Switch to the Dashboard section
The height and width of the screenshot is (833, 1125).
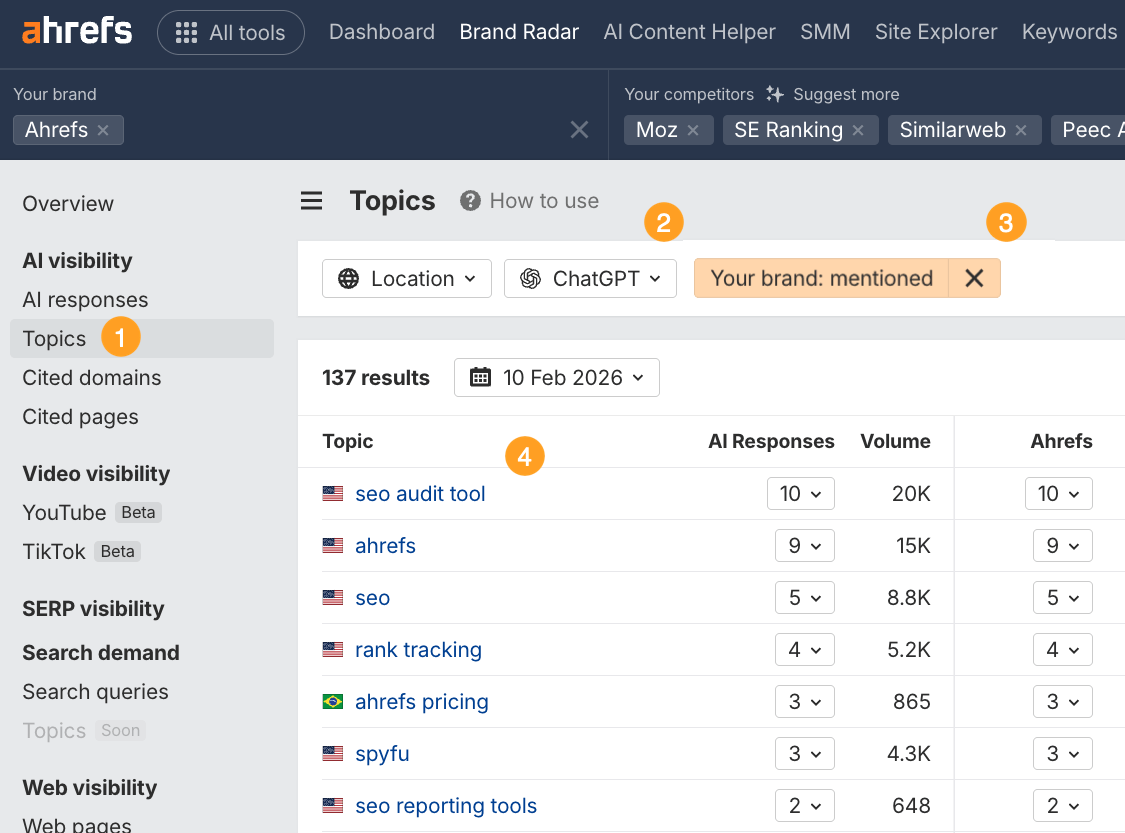pyautogui.click(x=381, y=32)
